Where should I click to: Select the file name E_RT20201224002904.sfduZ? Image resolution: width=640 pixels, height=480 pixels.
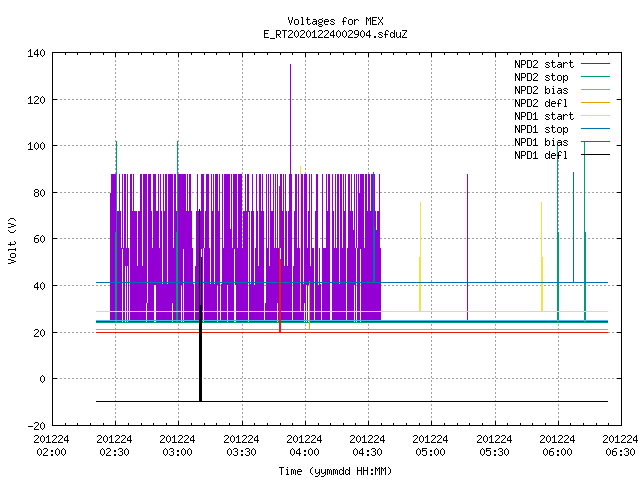(335, 34)
